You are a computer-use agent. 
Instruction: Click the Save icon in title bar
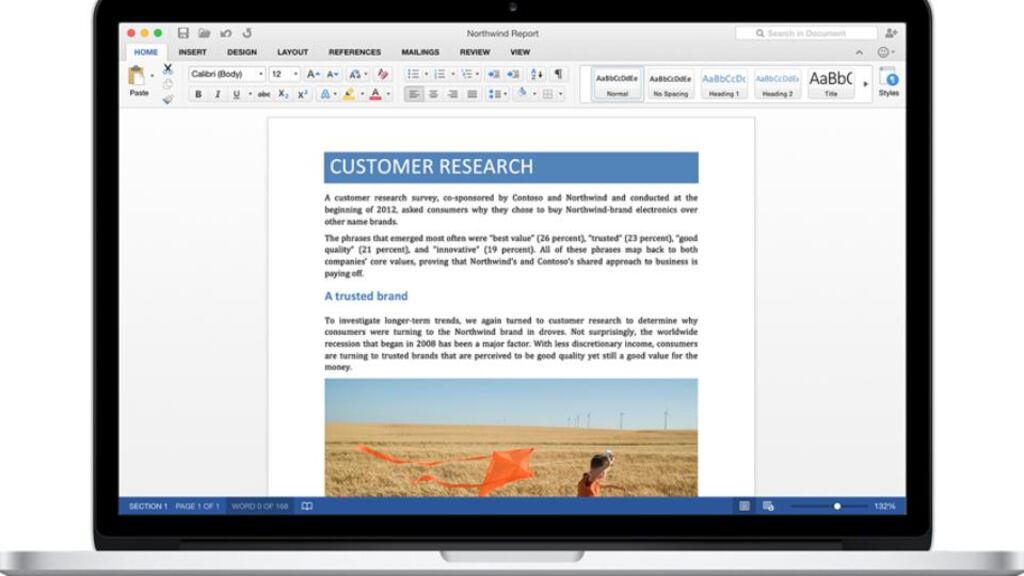click(183, 33)
